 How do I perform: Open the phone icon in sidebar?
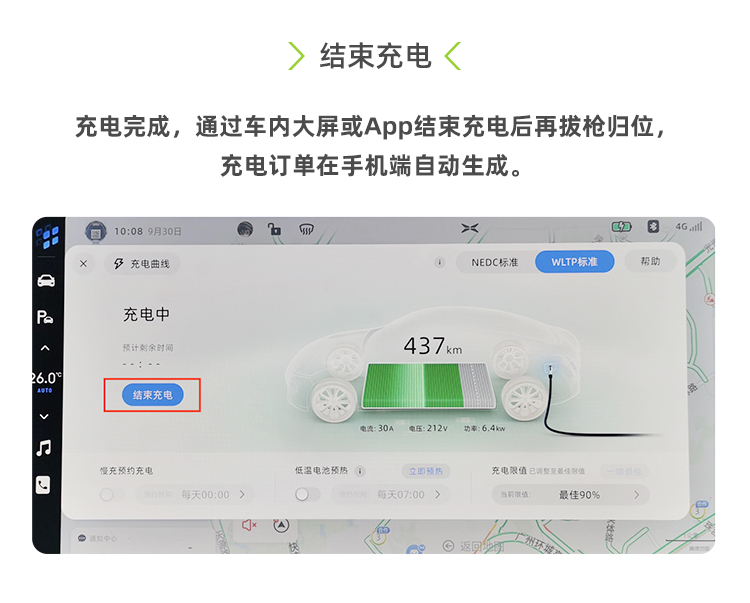(x=43, y=485)
